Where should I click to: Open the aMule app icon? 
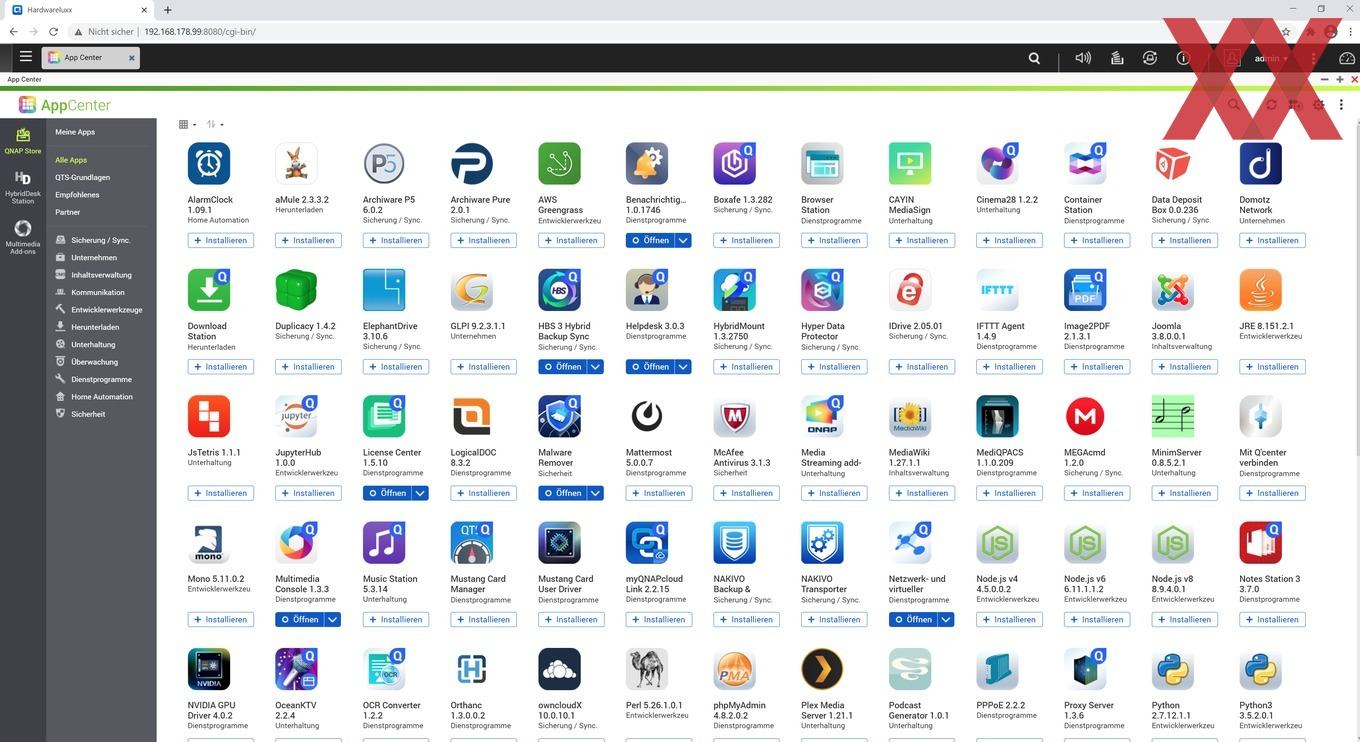[296, 163]
